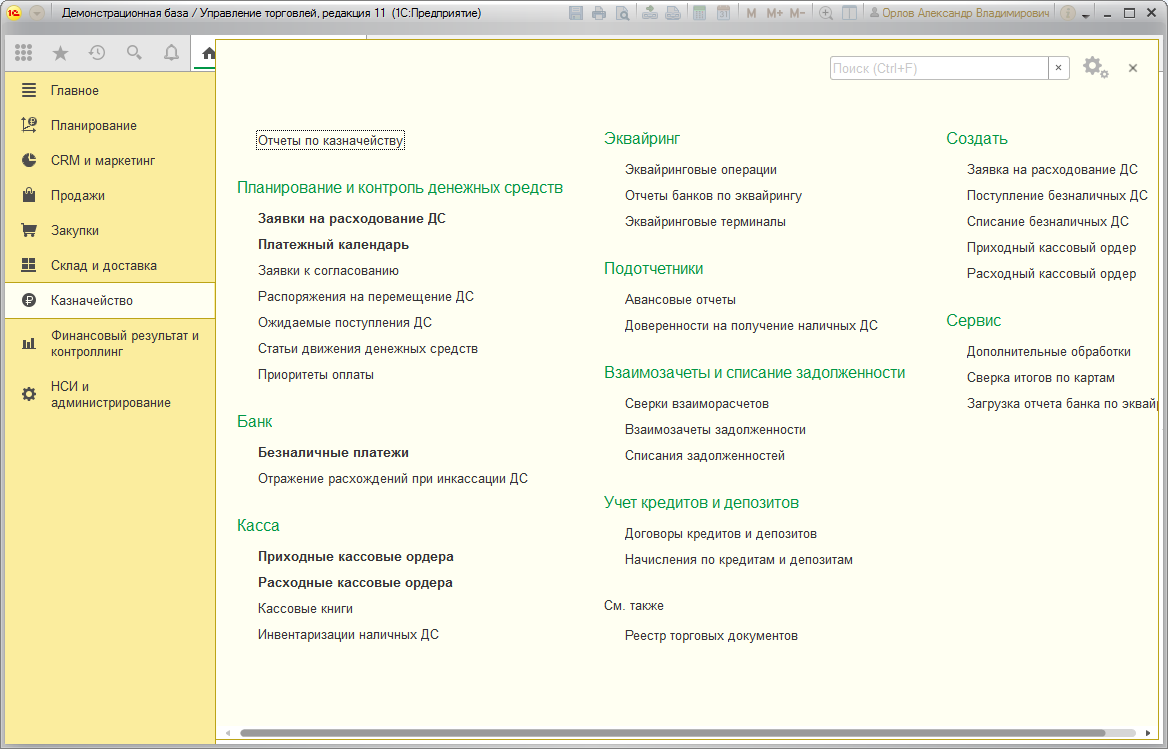Select the НСИ и администрирование section
The image size is (1168, 749).
pos(110,395)
